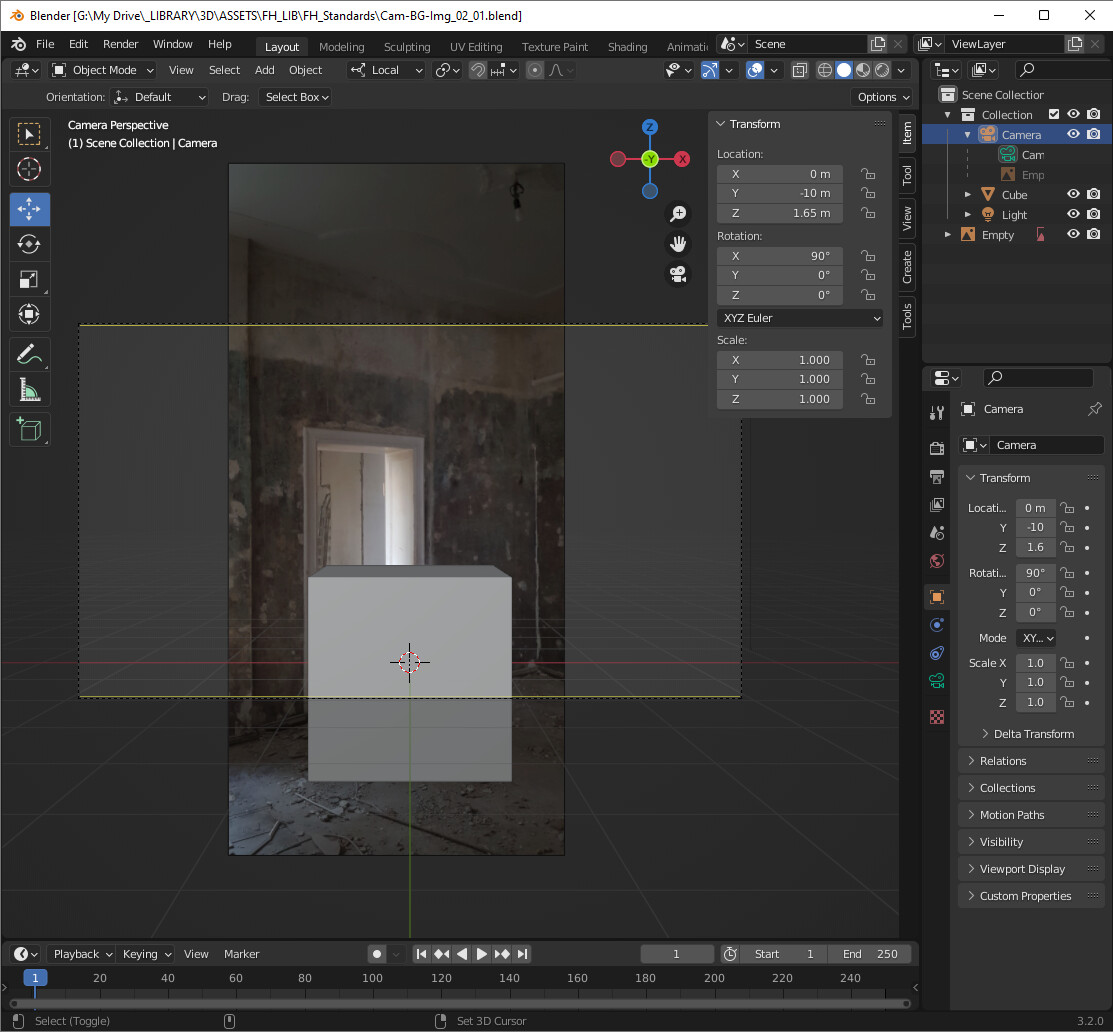1113x1032 pixels.
Task: Click the Location Z 1.65 m field
Action: [779, 213]
